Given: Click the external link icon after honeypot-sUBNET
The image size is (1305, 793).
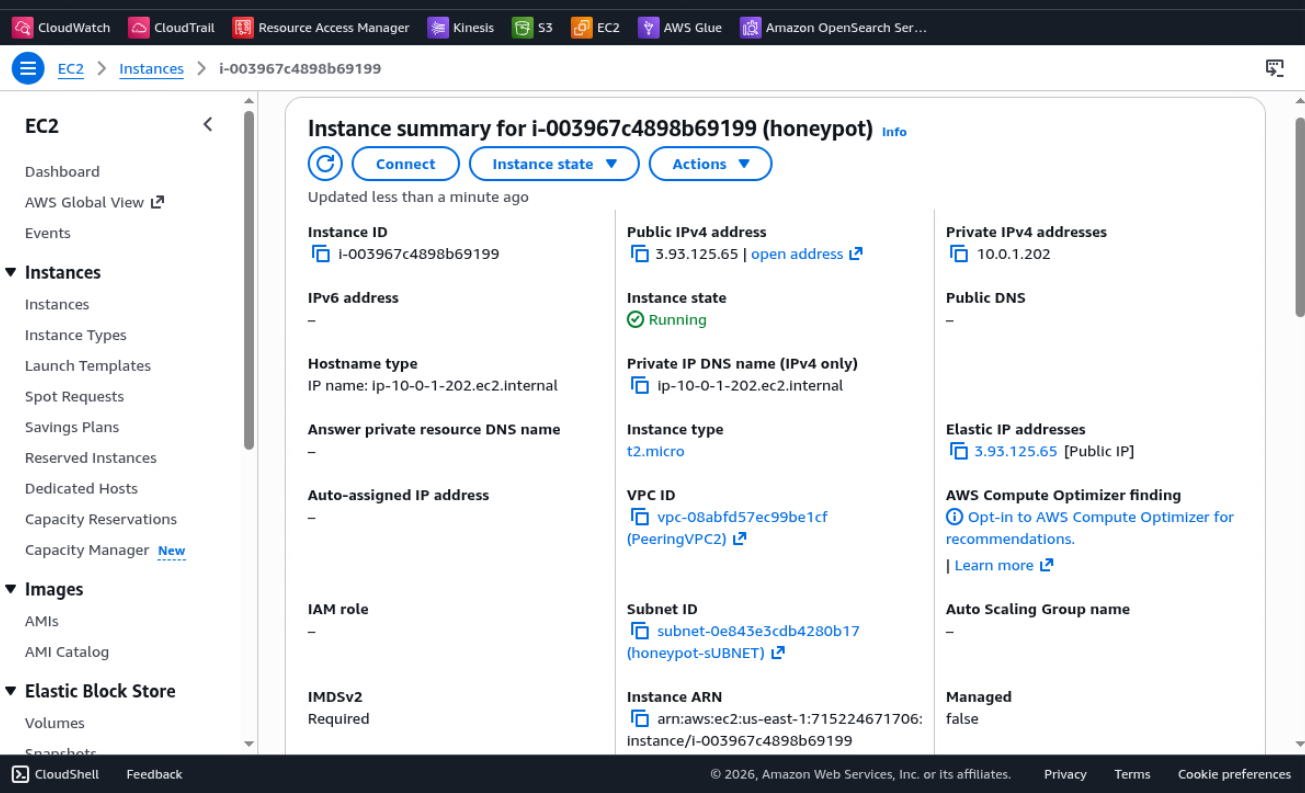Looking at the screenshot, I should pos(778,653).
